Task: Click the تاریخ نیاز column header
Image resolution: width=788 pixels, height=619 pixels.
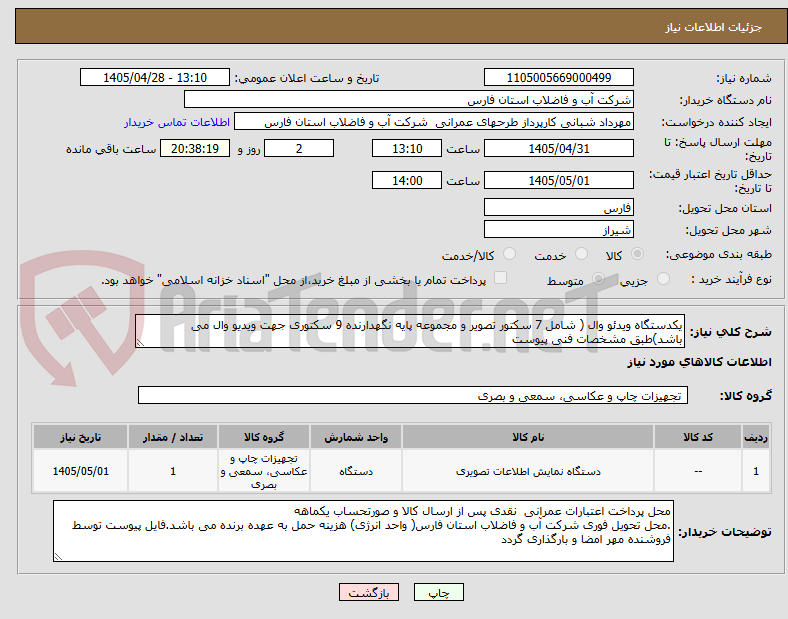Action: pos(80,437)
